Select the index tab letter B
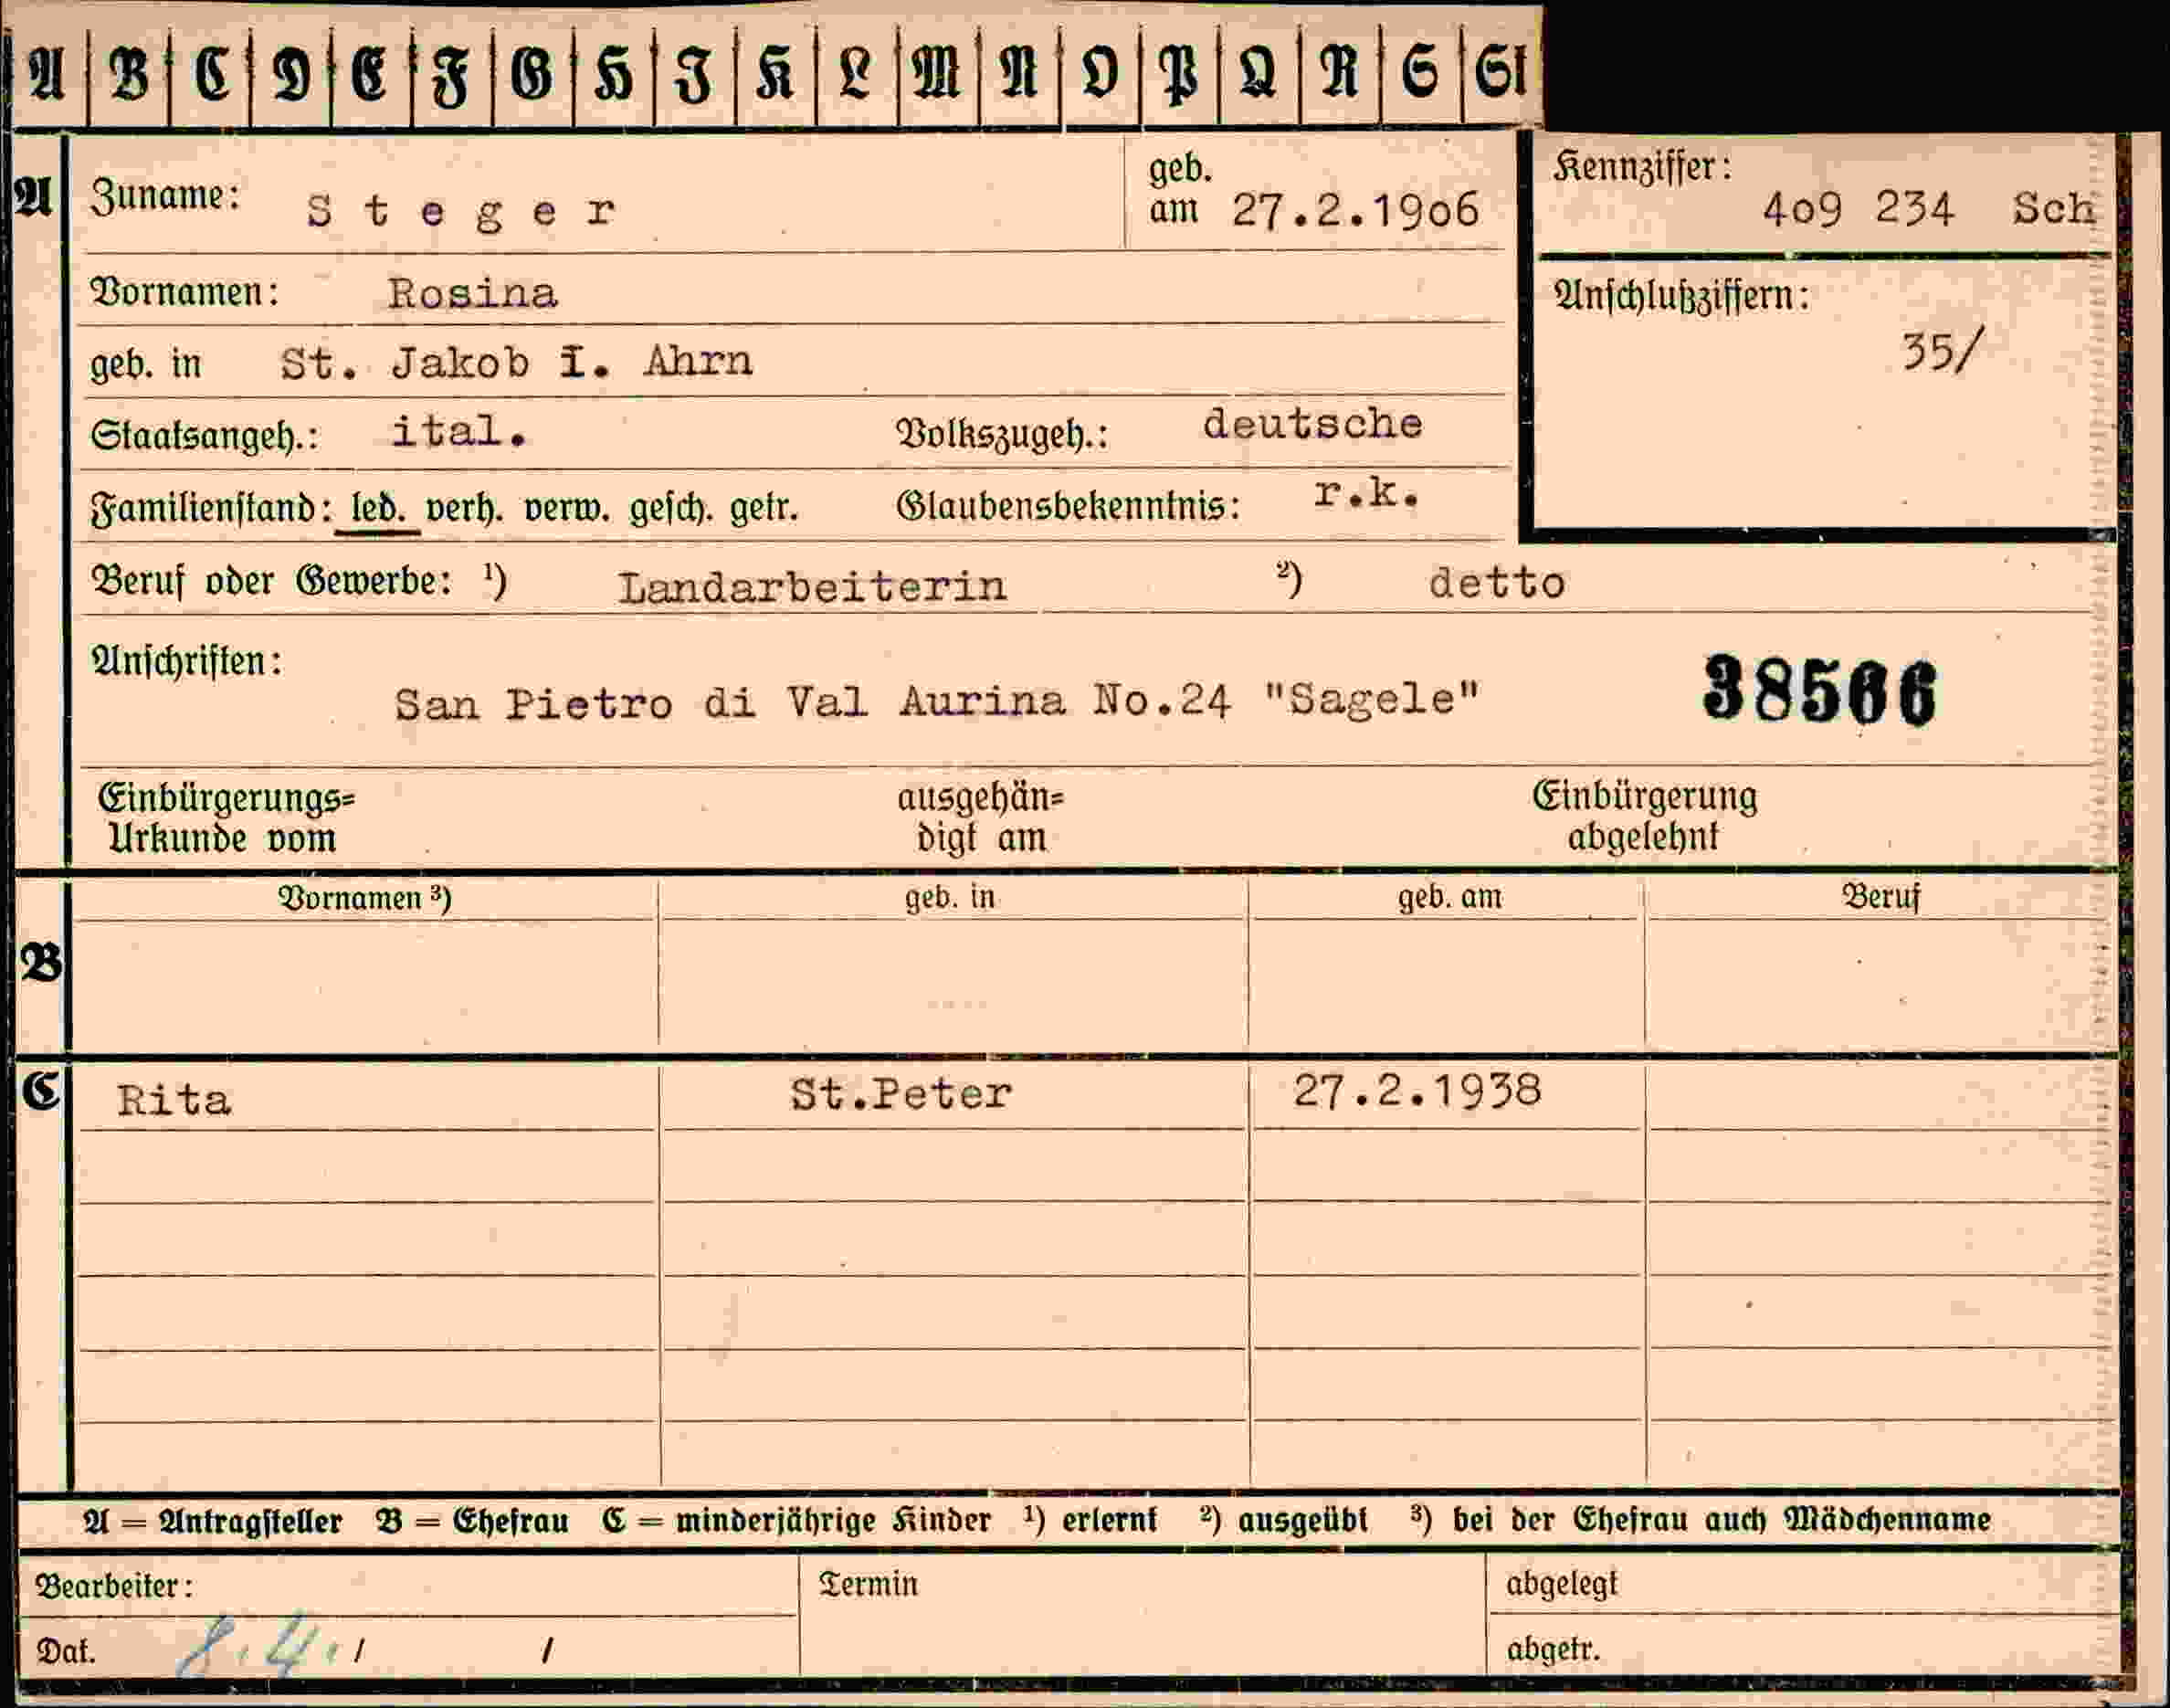This screenshot has width=2170, height=1708. point(129,76)
